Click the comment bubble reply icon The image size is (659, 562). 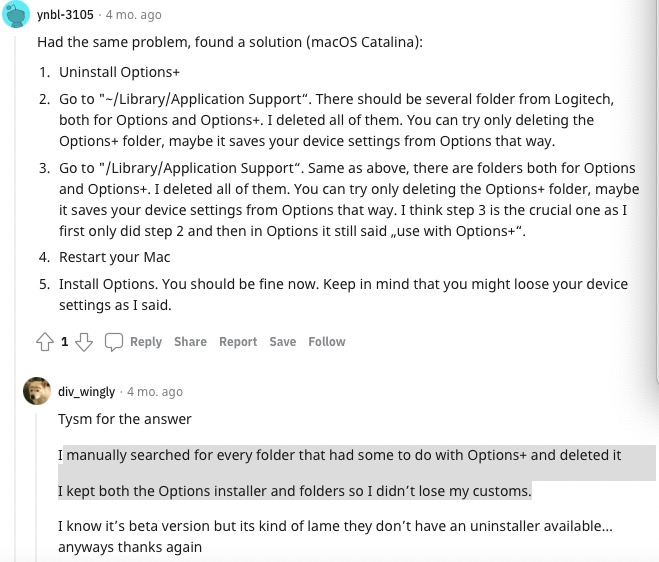pos(114,342)
